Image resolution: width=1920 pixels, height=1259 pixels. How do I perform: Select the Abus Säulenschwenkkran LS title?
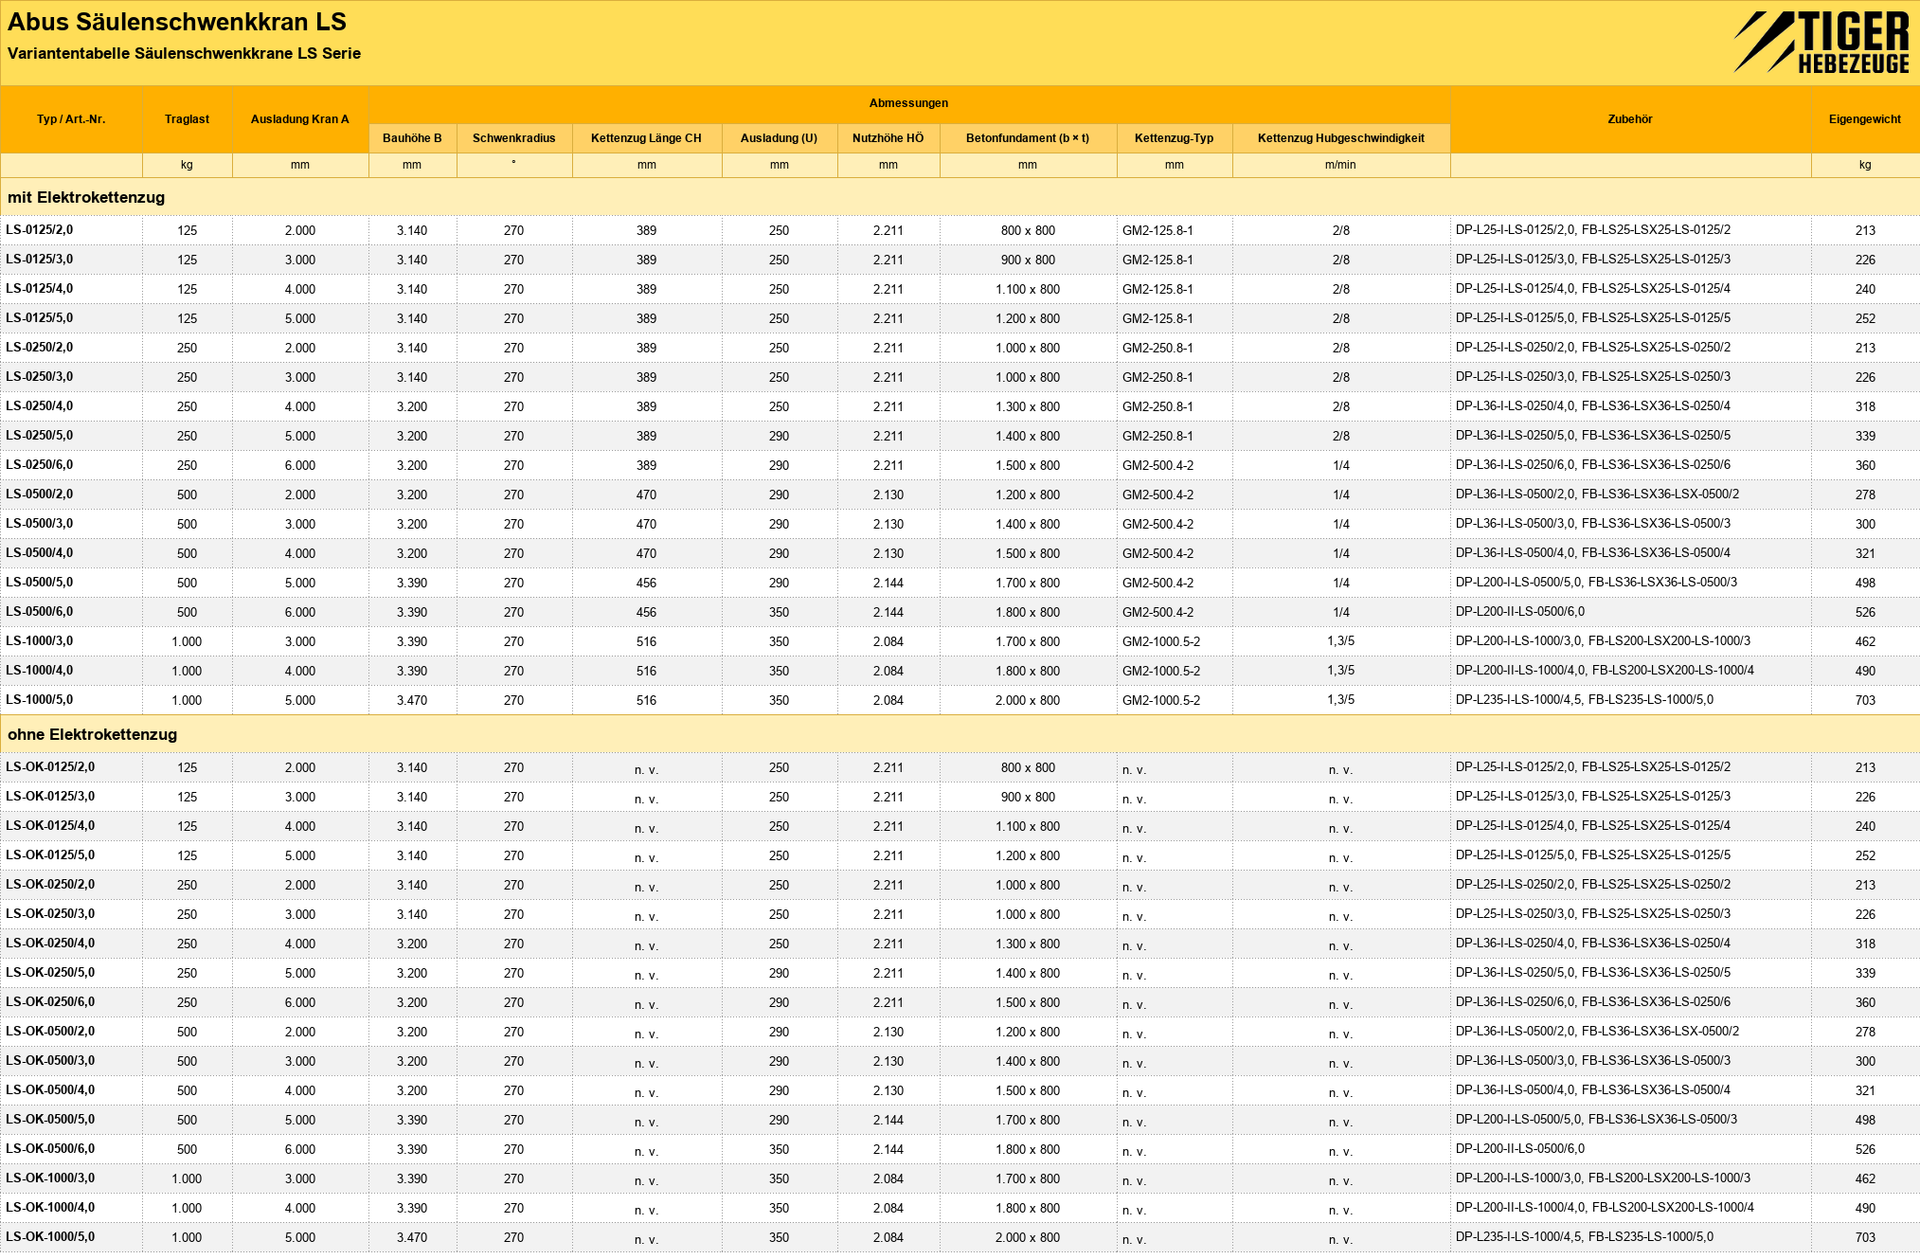click(x=177, y=22)
